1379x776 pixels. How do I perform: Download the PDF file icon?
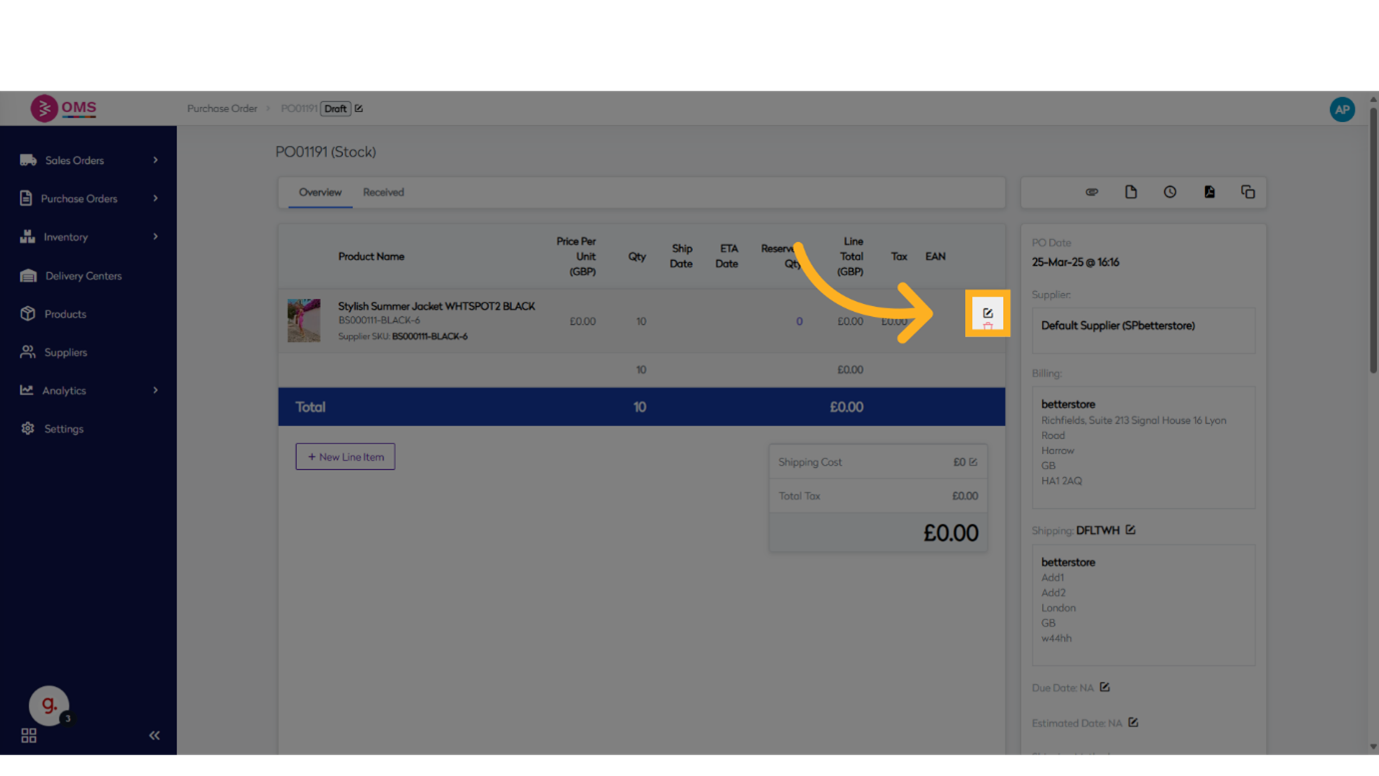[x=1209, y=192]
